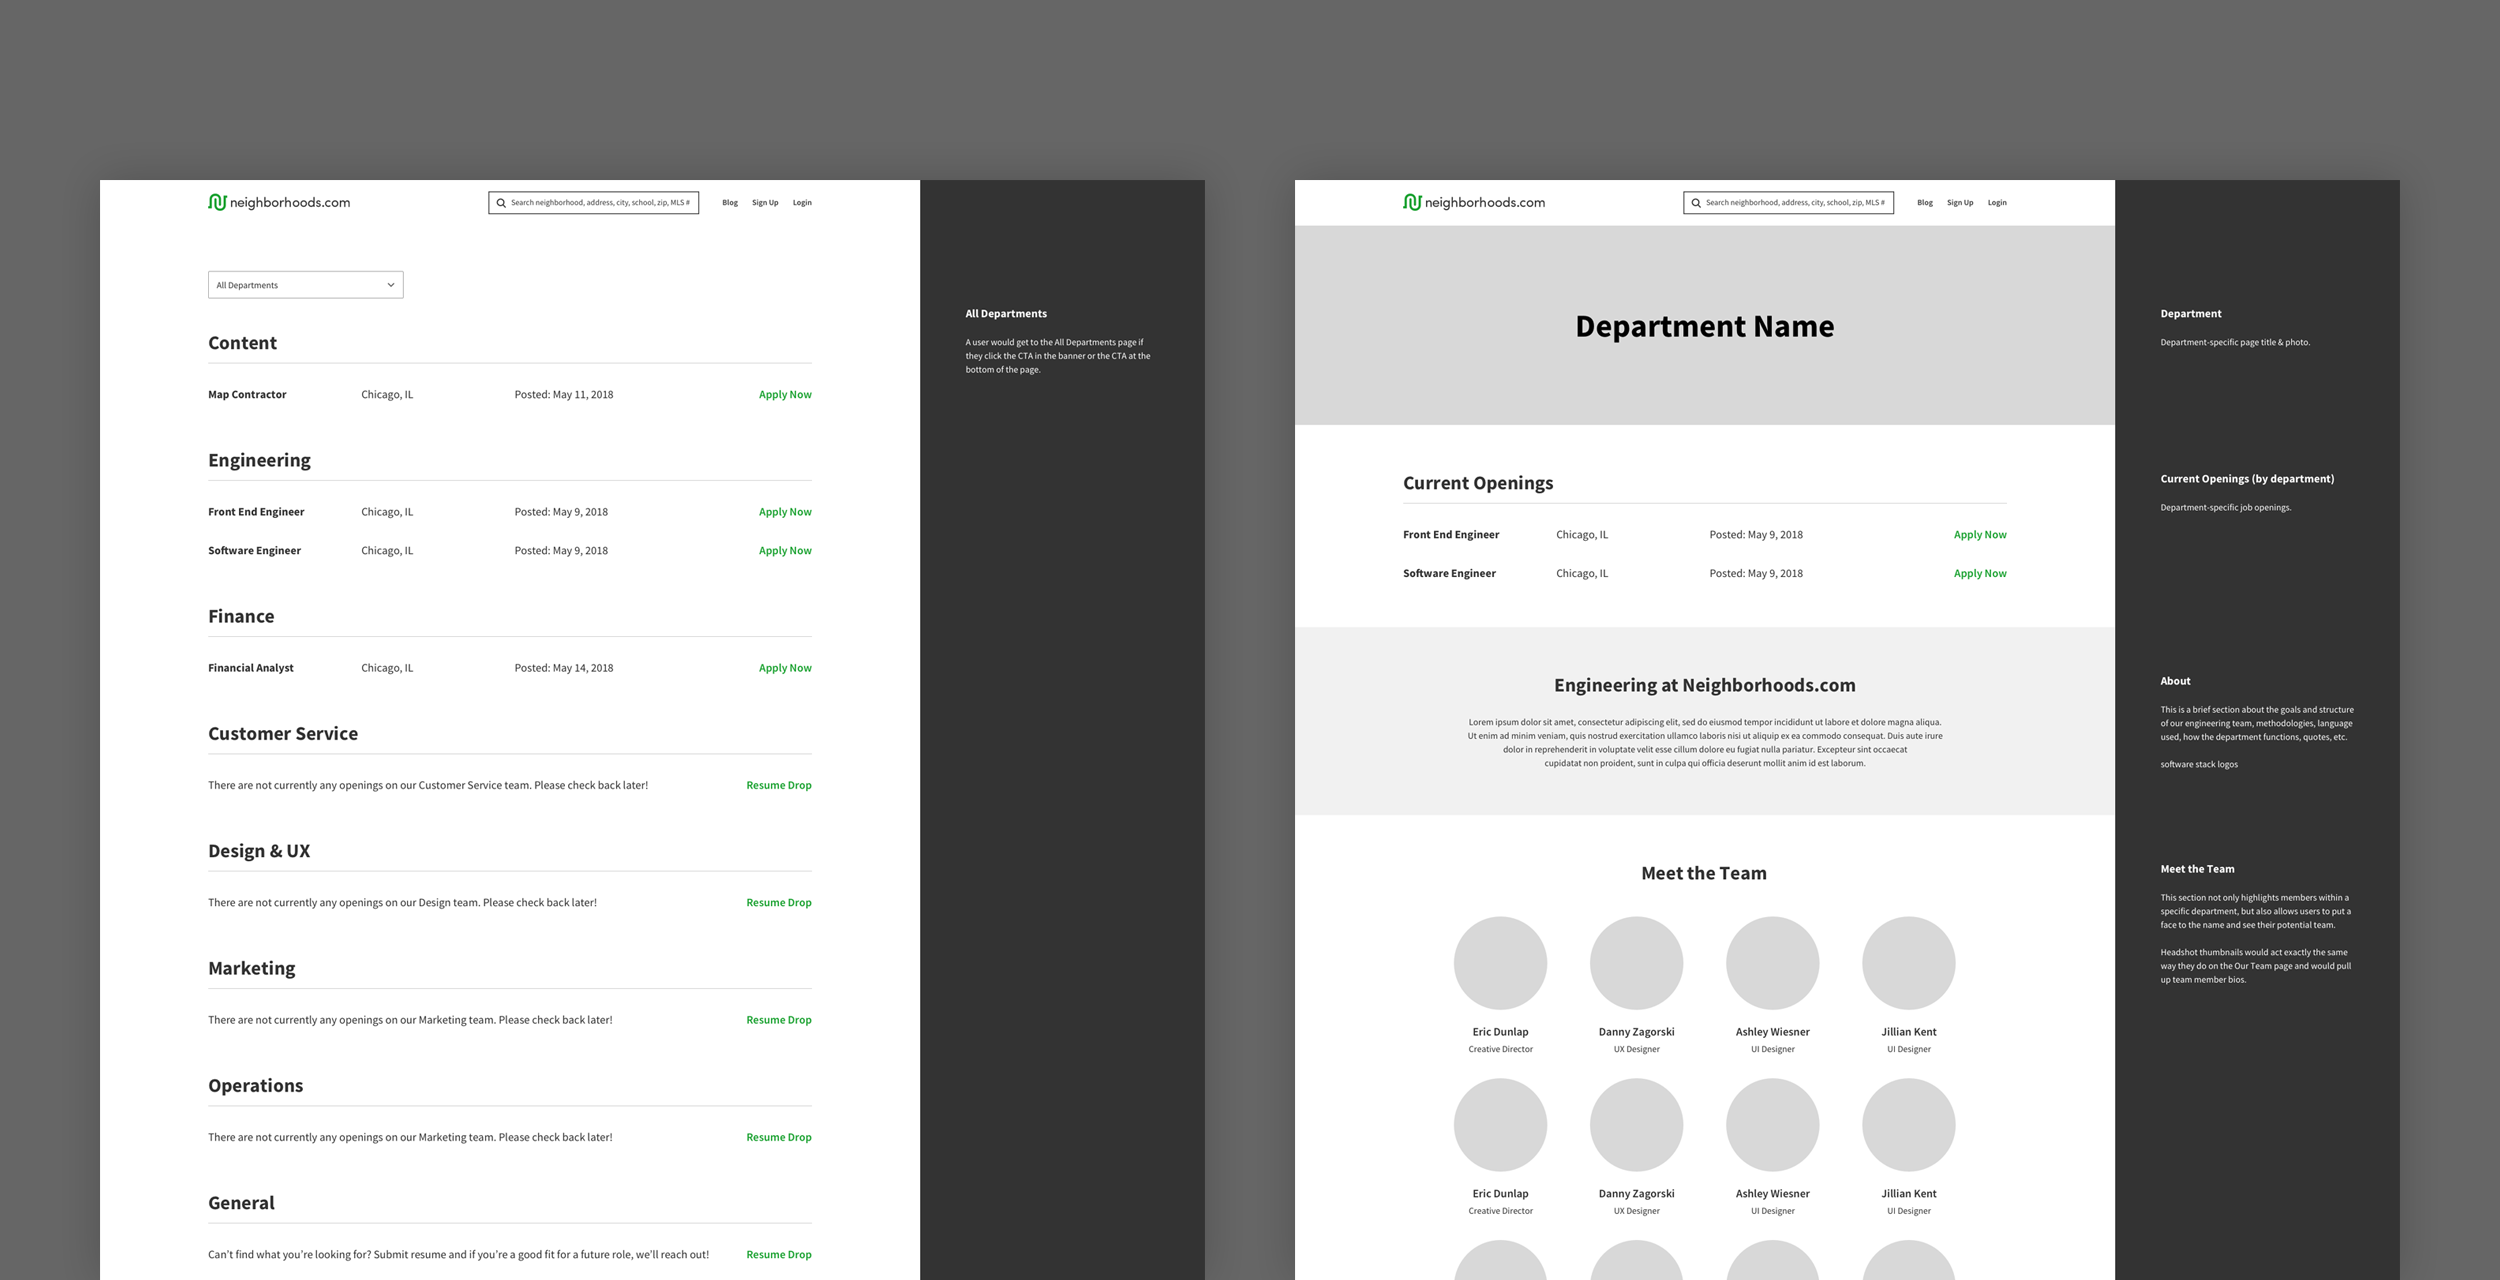Viewport: 2500px width, 1280px height.
Task: Click Resume Drop under Marketing heading
Action: pyautogui.click(x=779, y=1020)
